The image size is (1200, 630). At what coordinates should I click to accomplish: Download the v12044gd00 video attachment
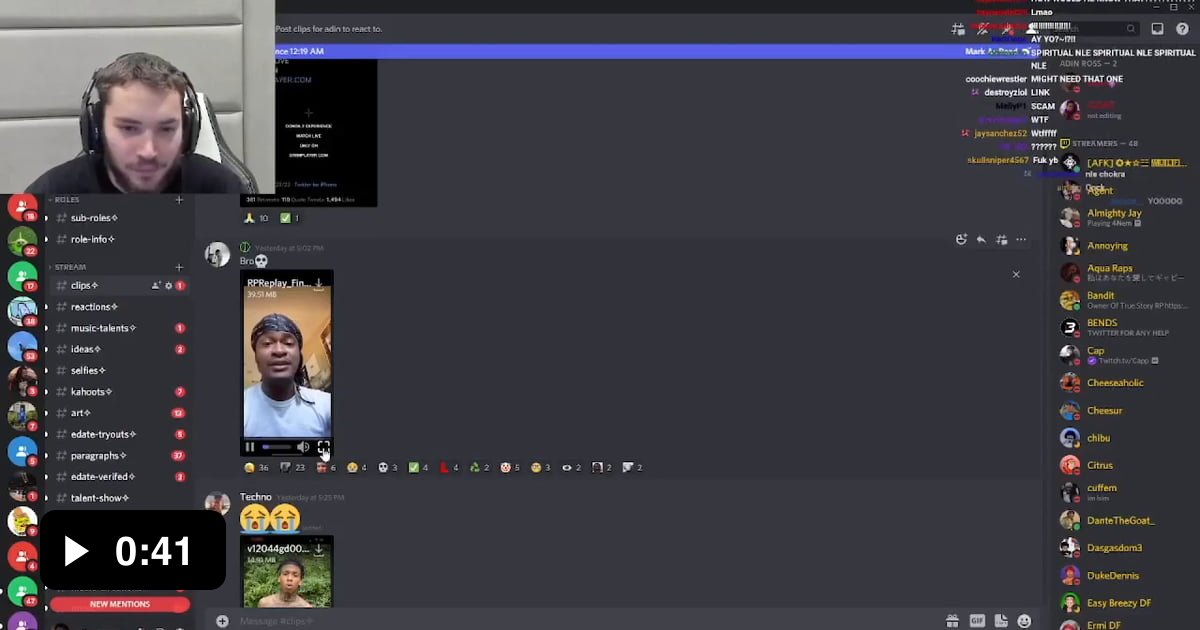pyautogui.click(x=319, y=549)
